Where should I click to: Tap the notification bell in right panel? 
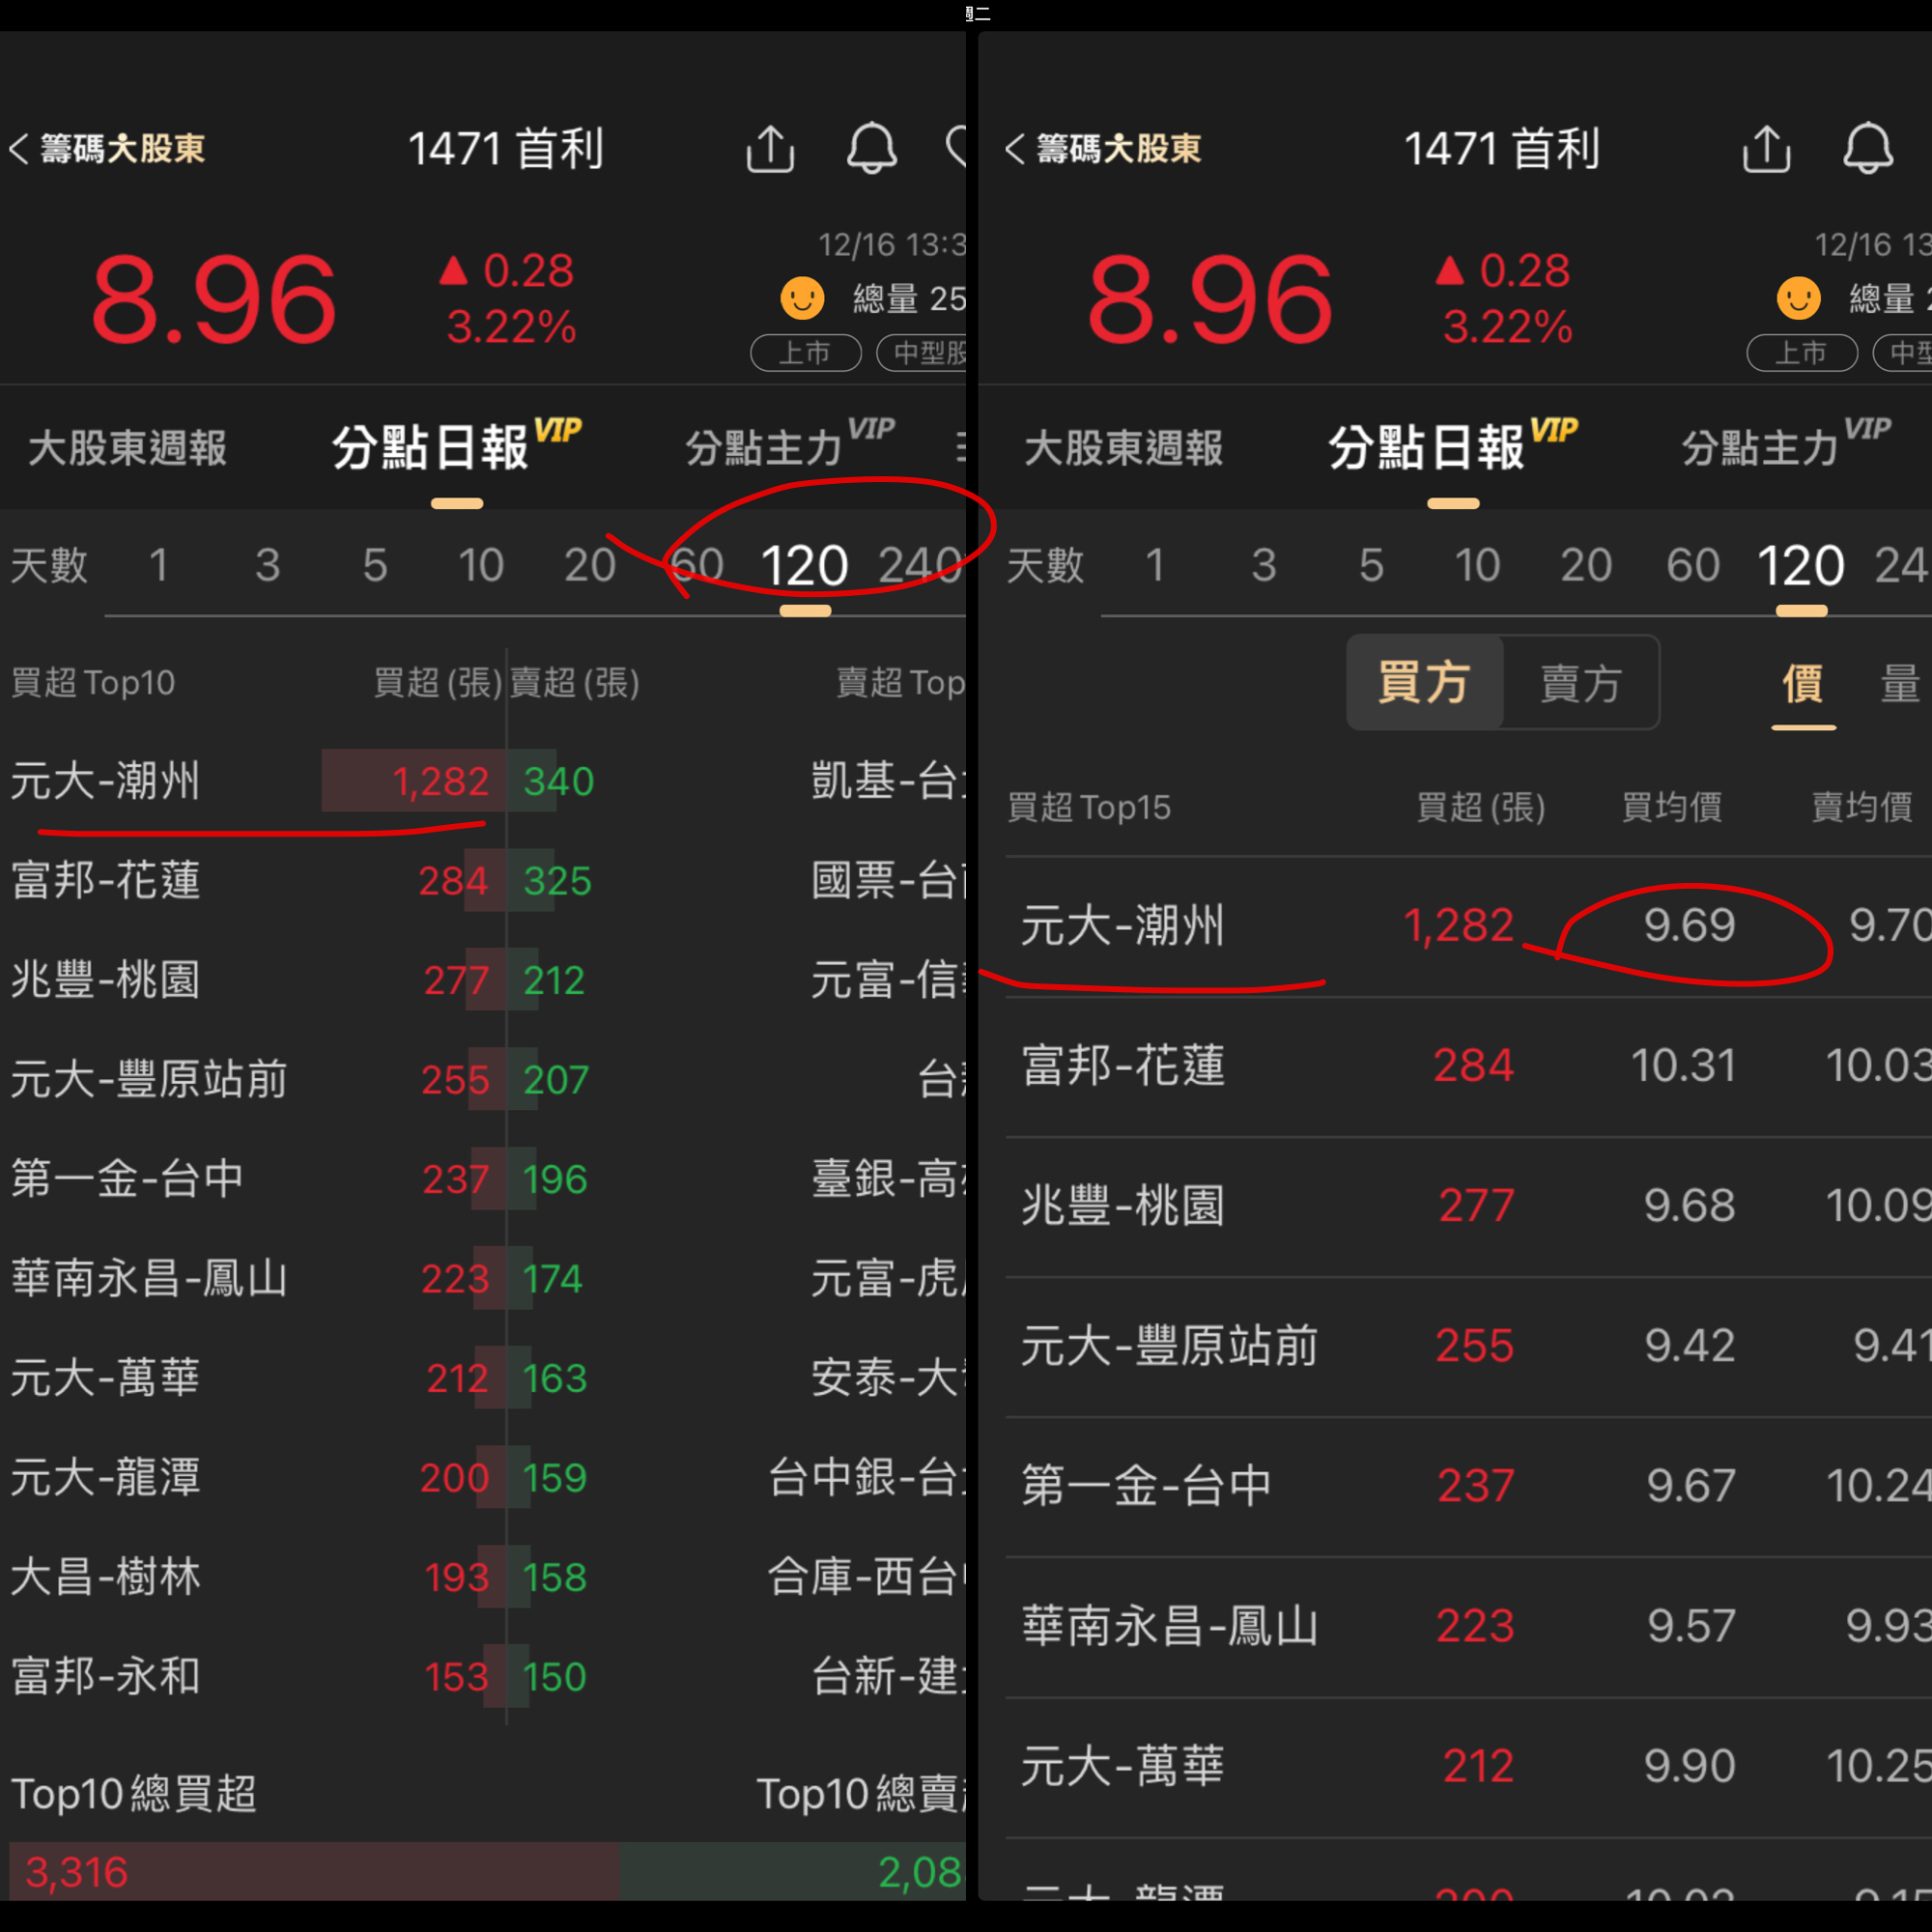(x=1868, y=149)
